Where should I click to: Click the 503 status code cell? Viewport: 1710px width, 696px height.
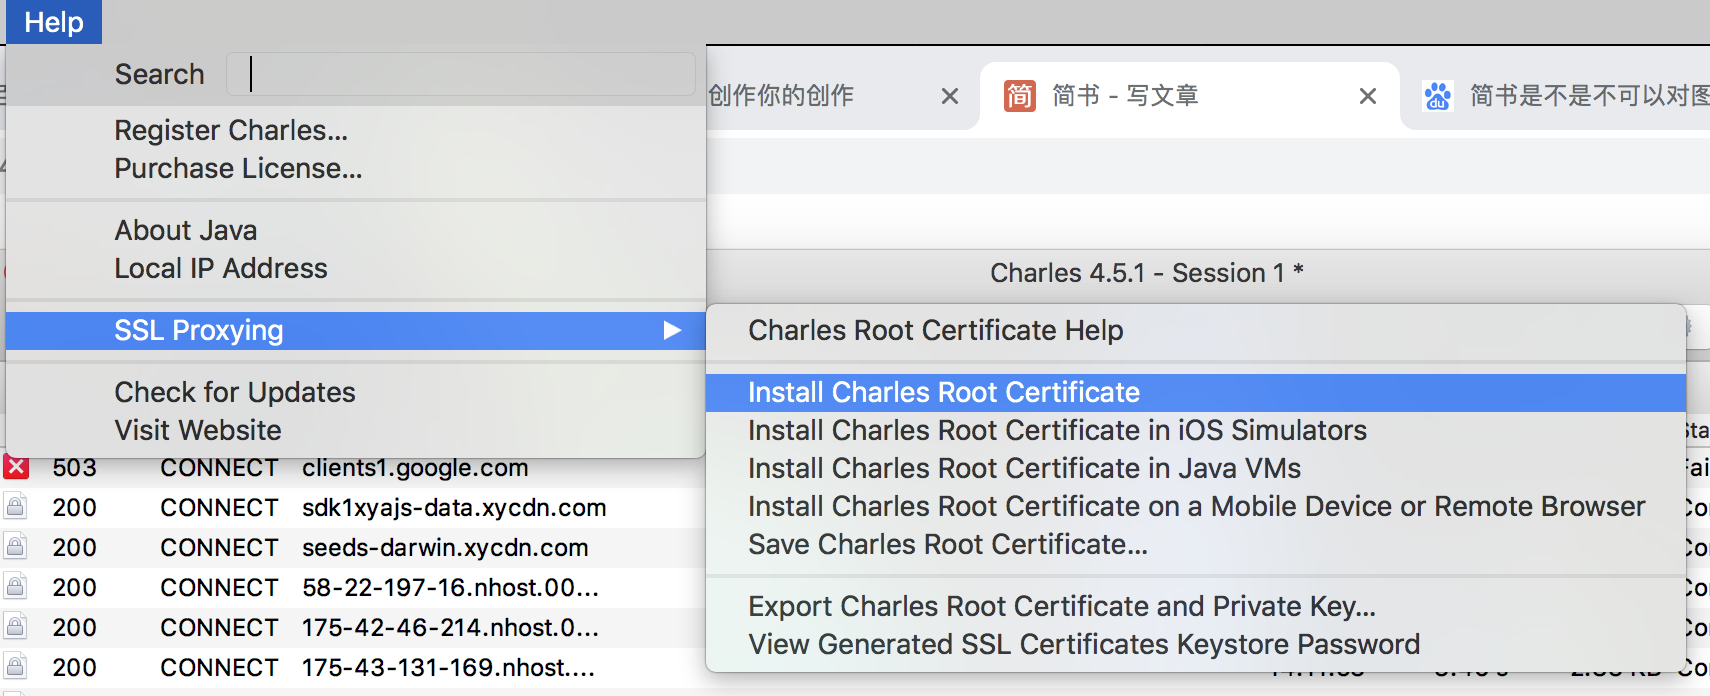point(75,468)
